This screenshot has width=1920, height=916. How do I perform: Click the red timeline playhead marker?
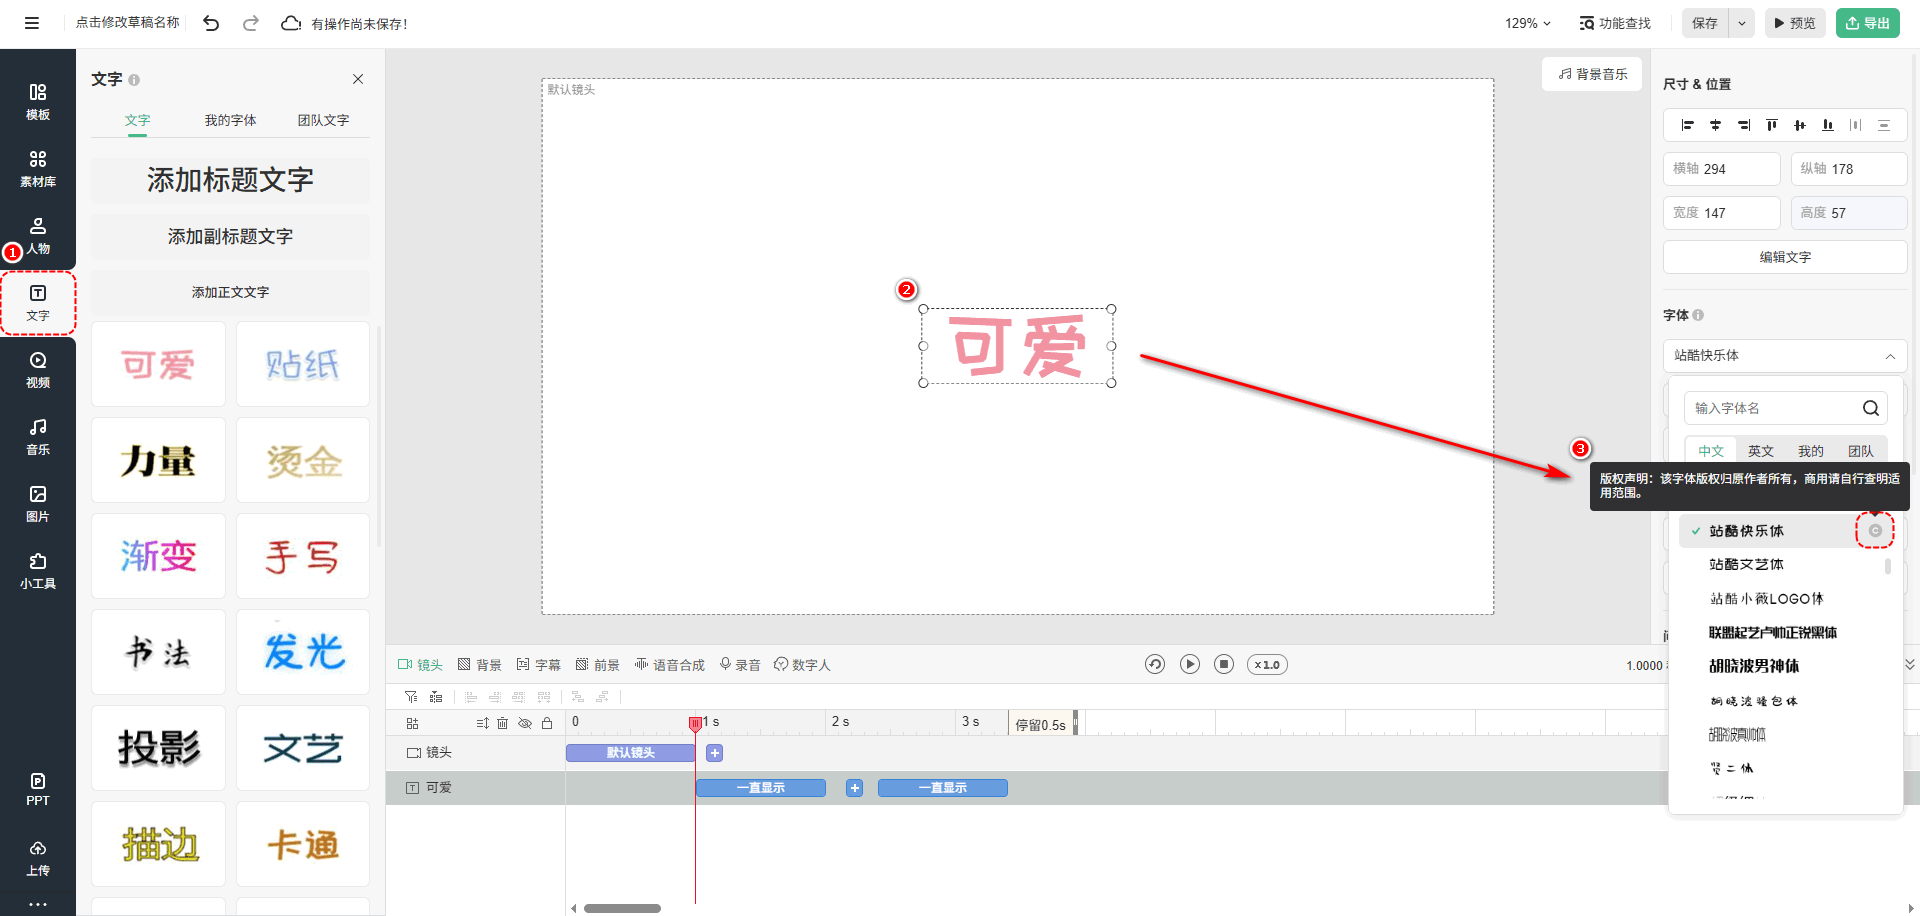[695, 723]
